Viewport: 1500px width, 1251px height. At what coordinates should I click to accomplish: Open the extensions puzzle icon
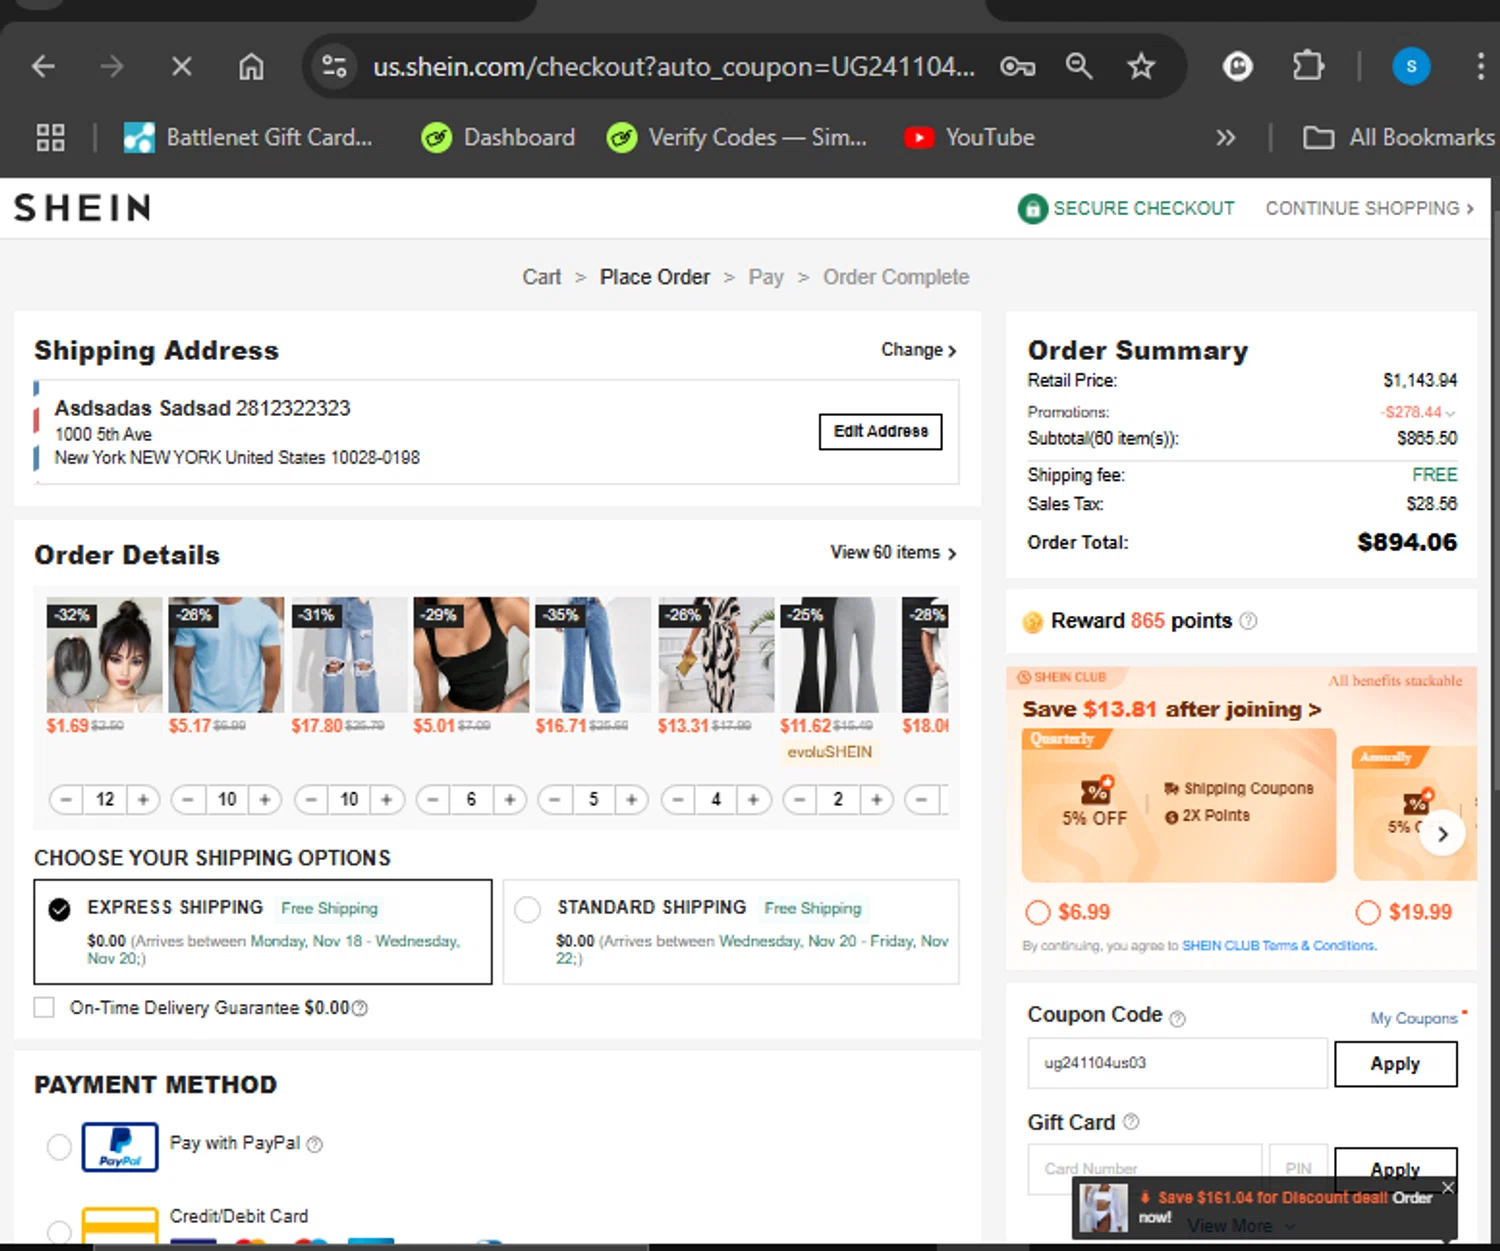[x=1308, y=67]
